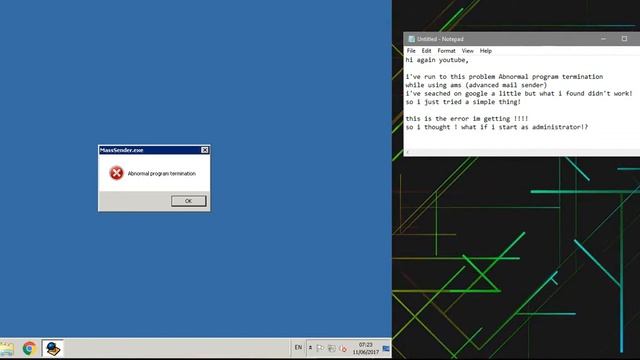This screenshot has height=360, width=640.
Task: Place cursor after 'start as administrator!?' in Notepad
Action: [x=589, y=127]
